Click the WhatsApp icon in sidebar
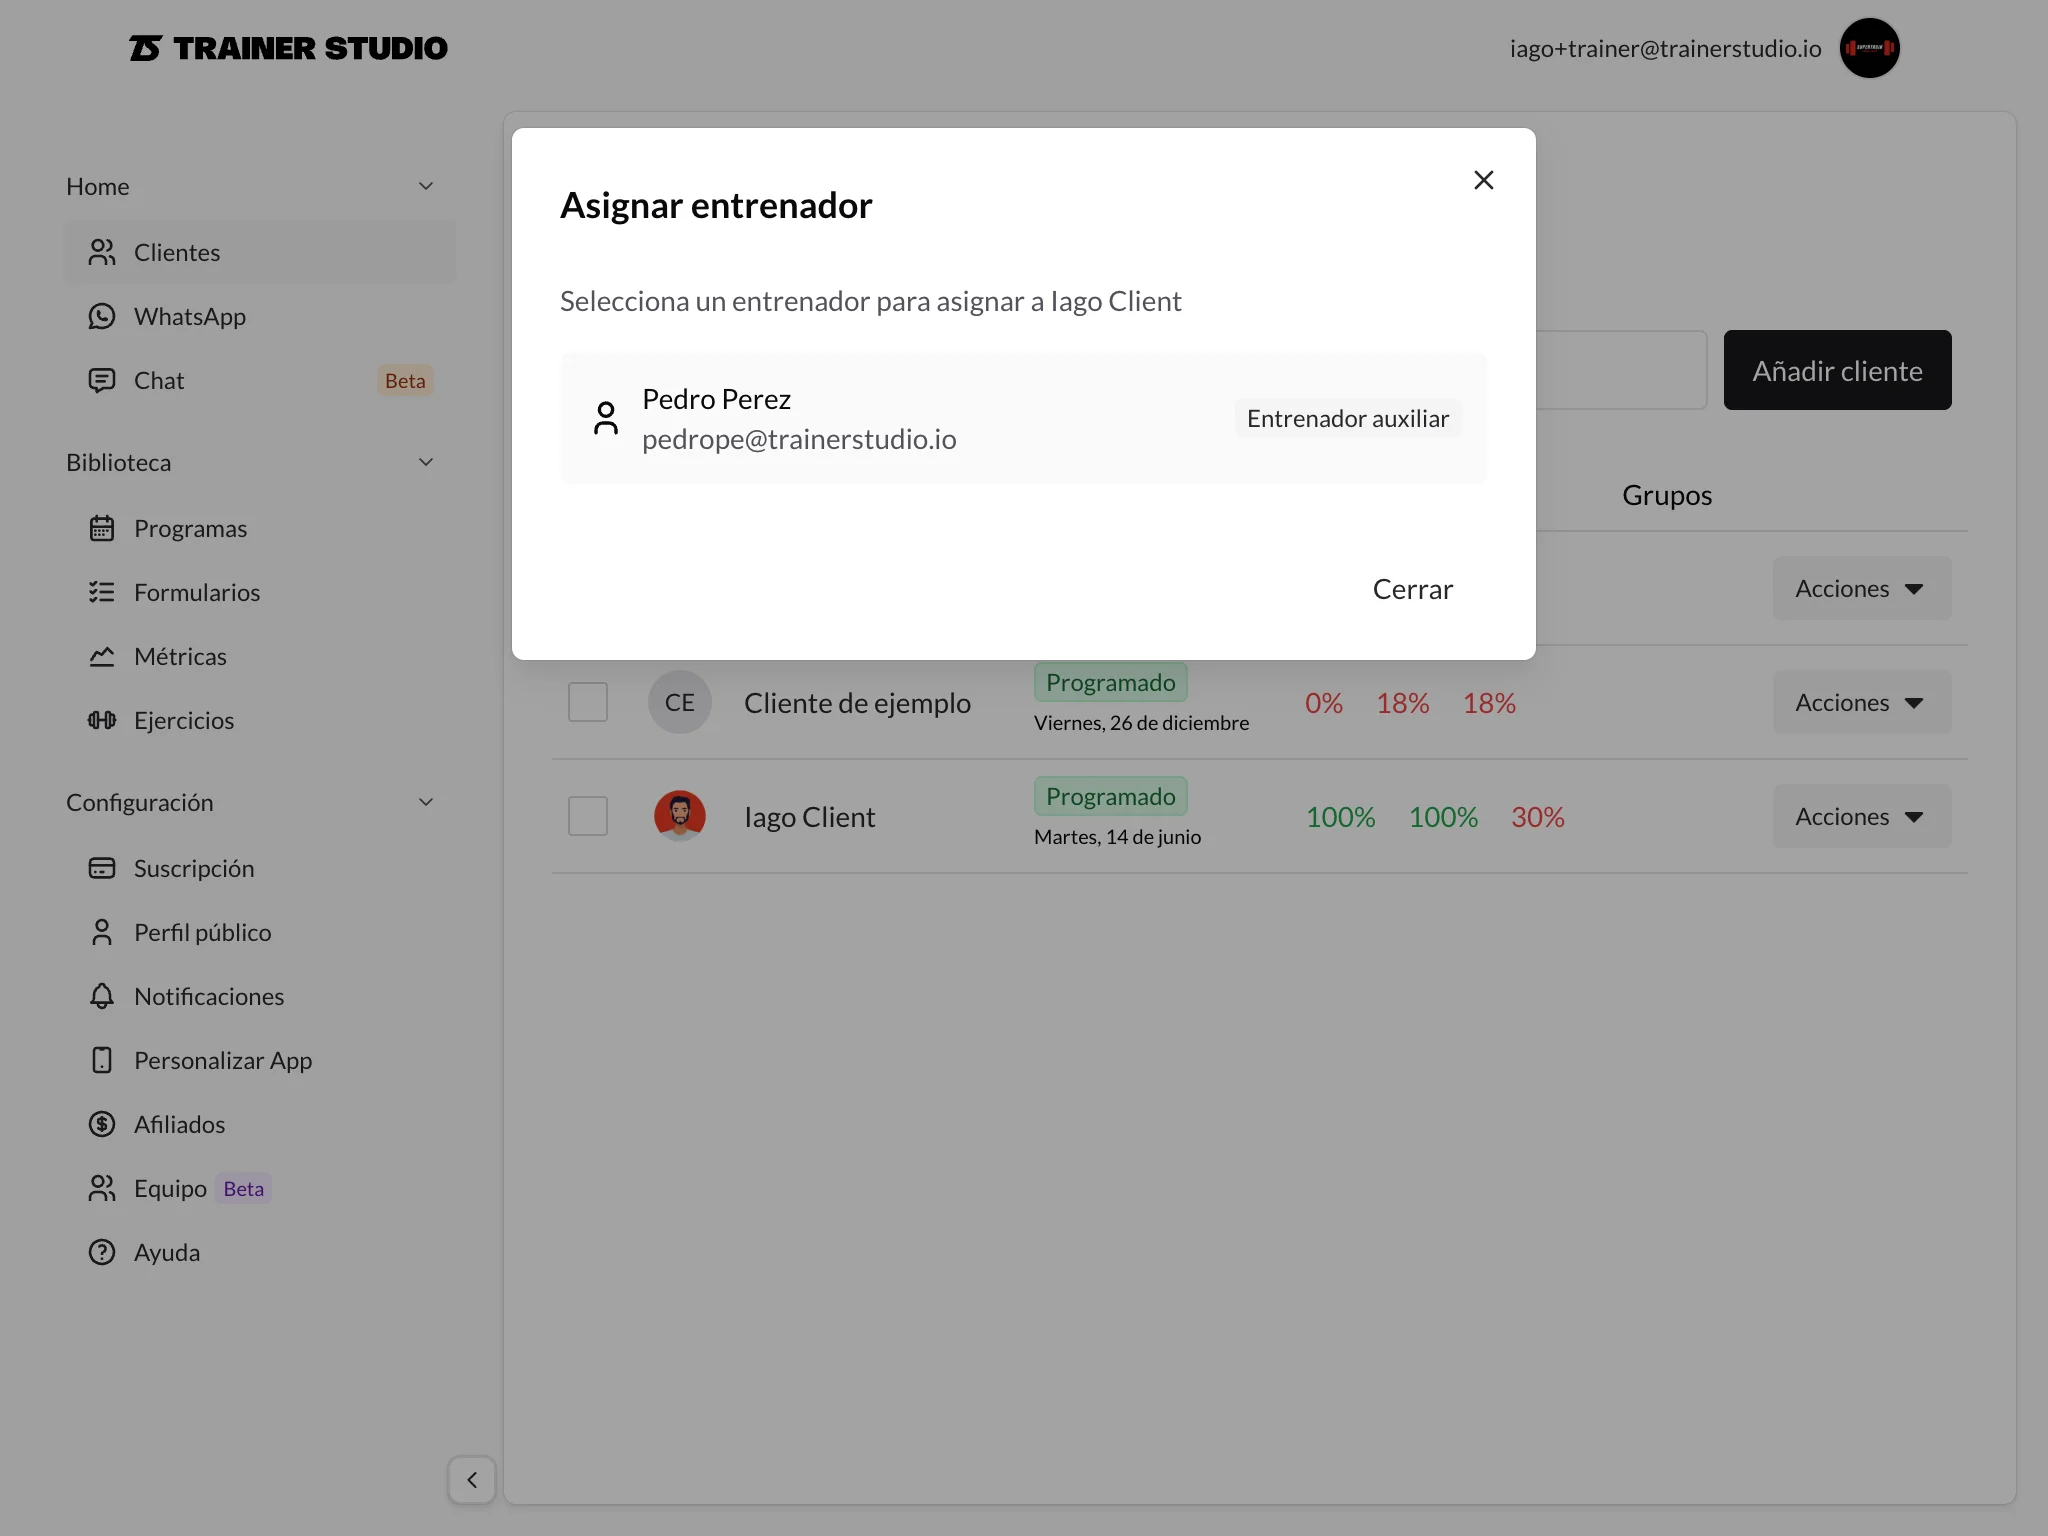The width and height of the screenshot is (2048, 1536). [x=102, y=316]
